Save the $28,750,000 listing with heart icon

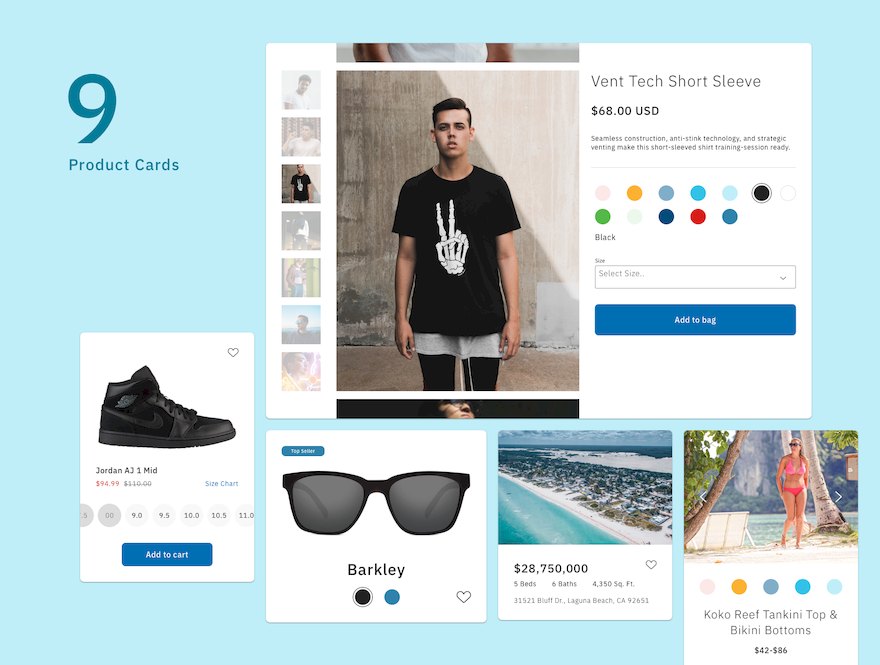(x=651, y=565)
